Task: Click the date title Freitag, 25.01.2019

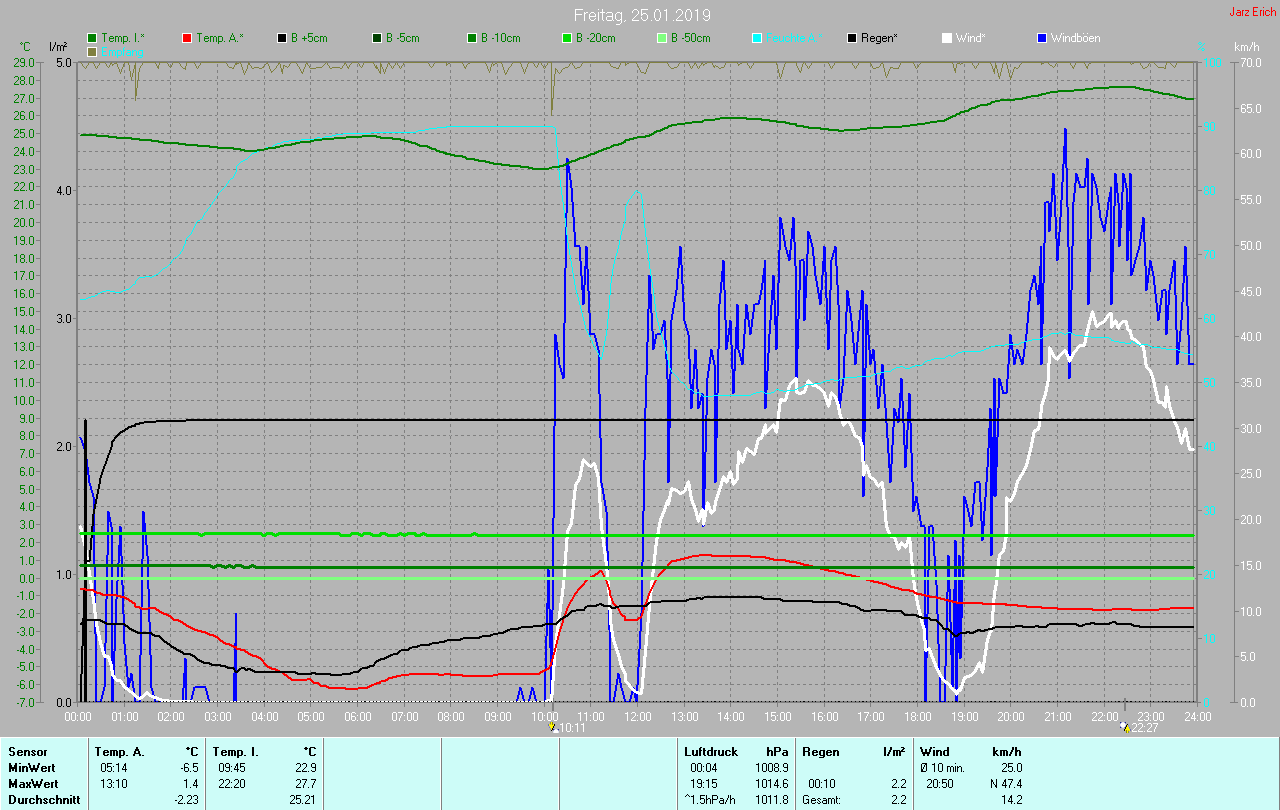Action: (x=643, y=15)
